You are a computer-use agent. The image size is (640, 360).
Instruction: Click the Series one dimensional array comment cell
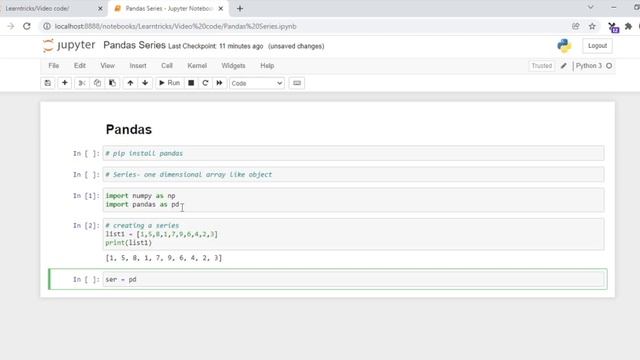(353, 175)
